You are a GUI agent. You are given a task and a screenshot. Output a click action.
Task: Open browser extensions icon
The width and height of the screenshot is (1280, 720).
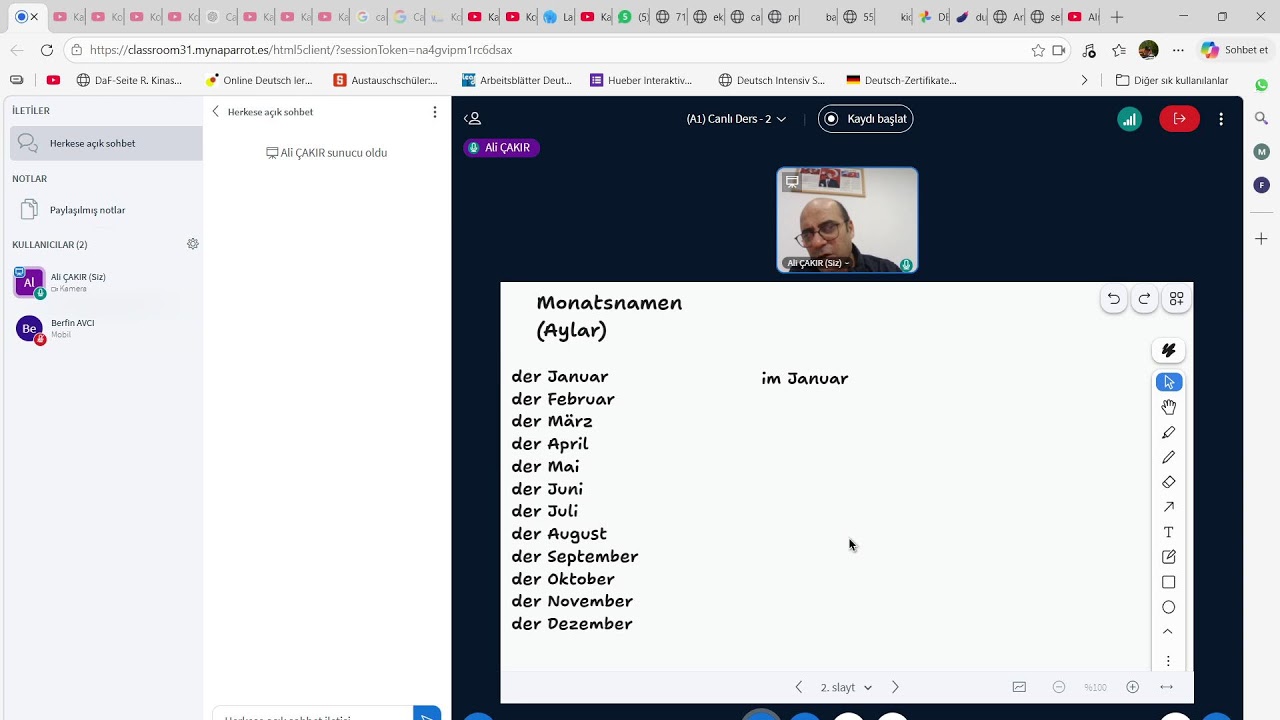1089,50
